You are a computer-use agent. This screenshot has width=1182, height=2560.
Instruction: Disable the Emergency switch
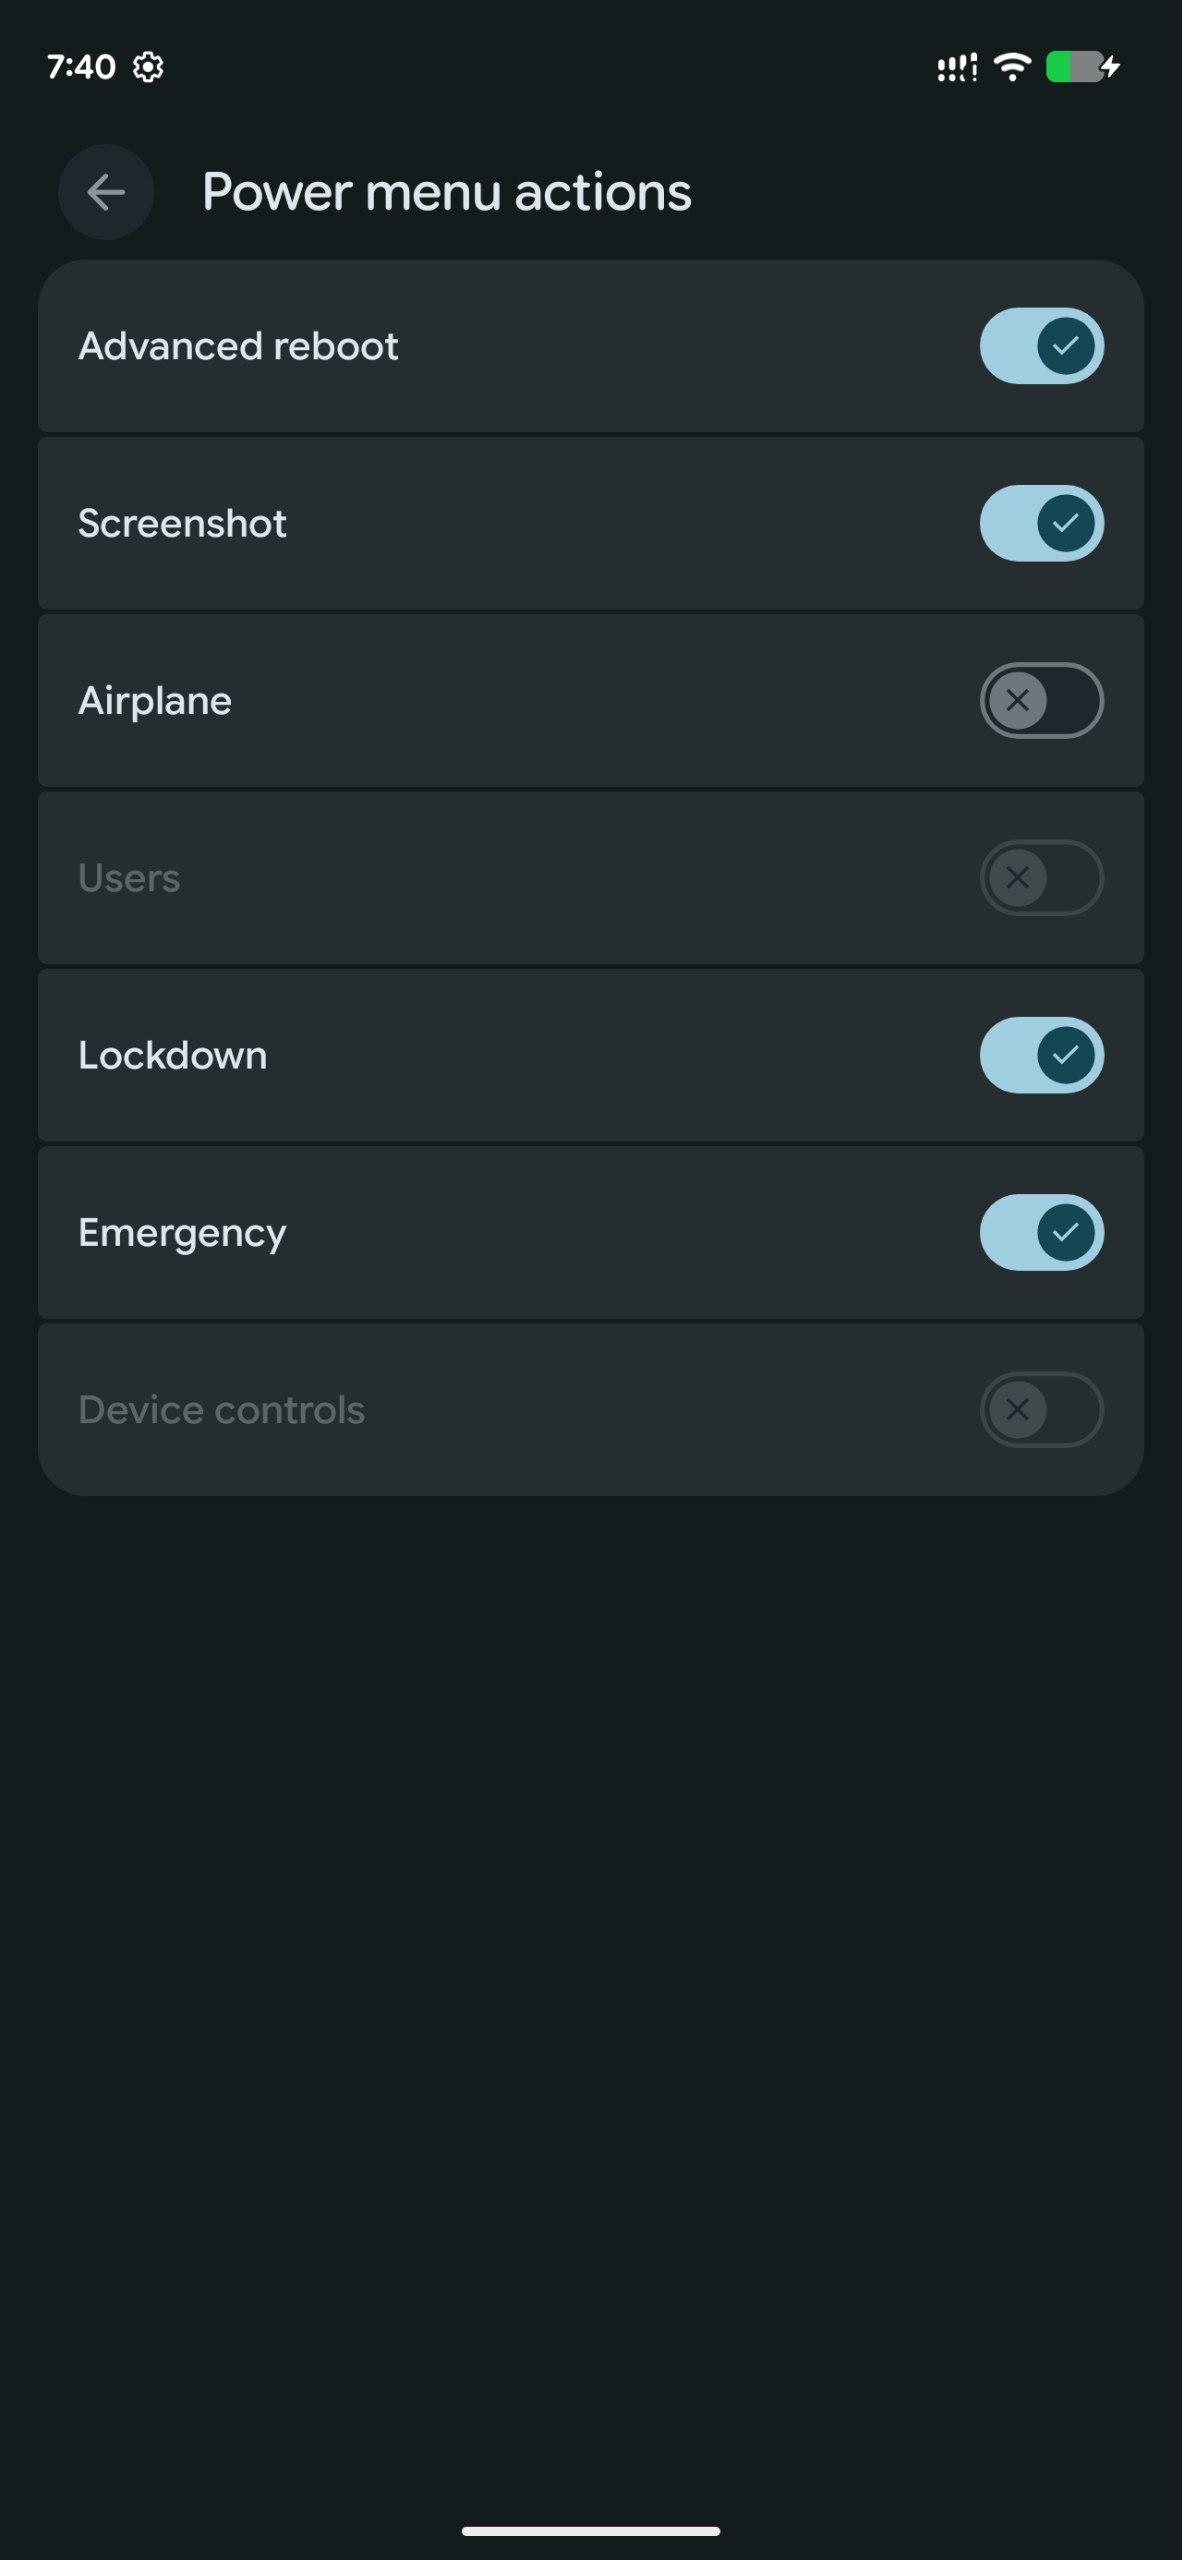1041,1232
